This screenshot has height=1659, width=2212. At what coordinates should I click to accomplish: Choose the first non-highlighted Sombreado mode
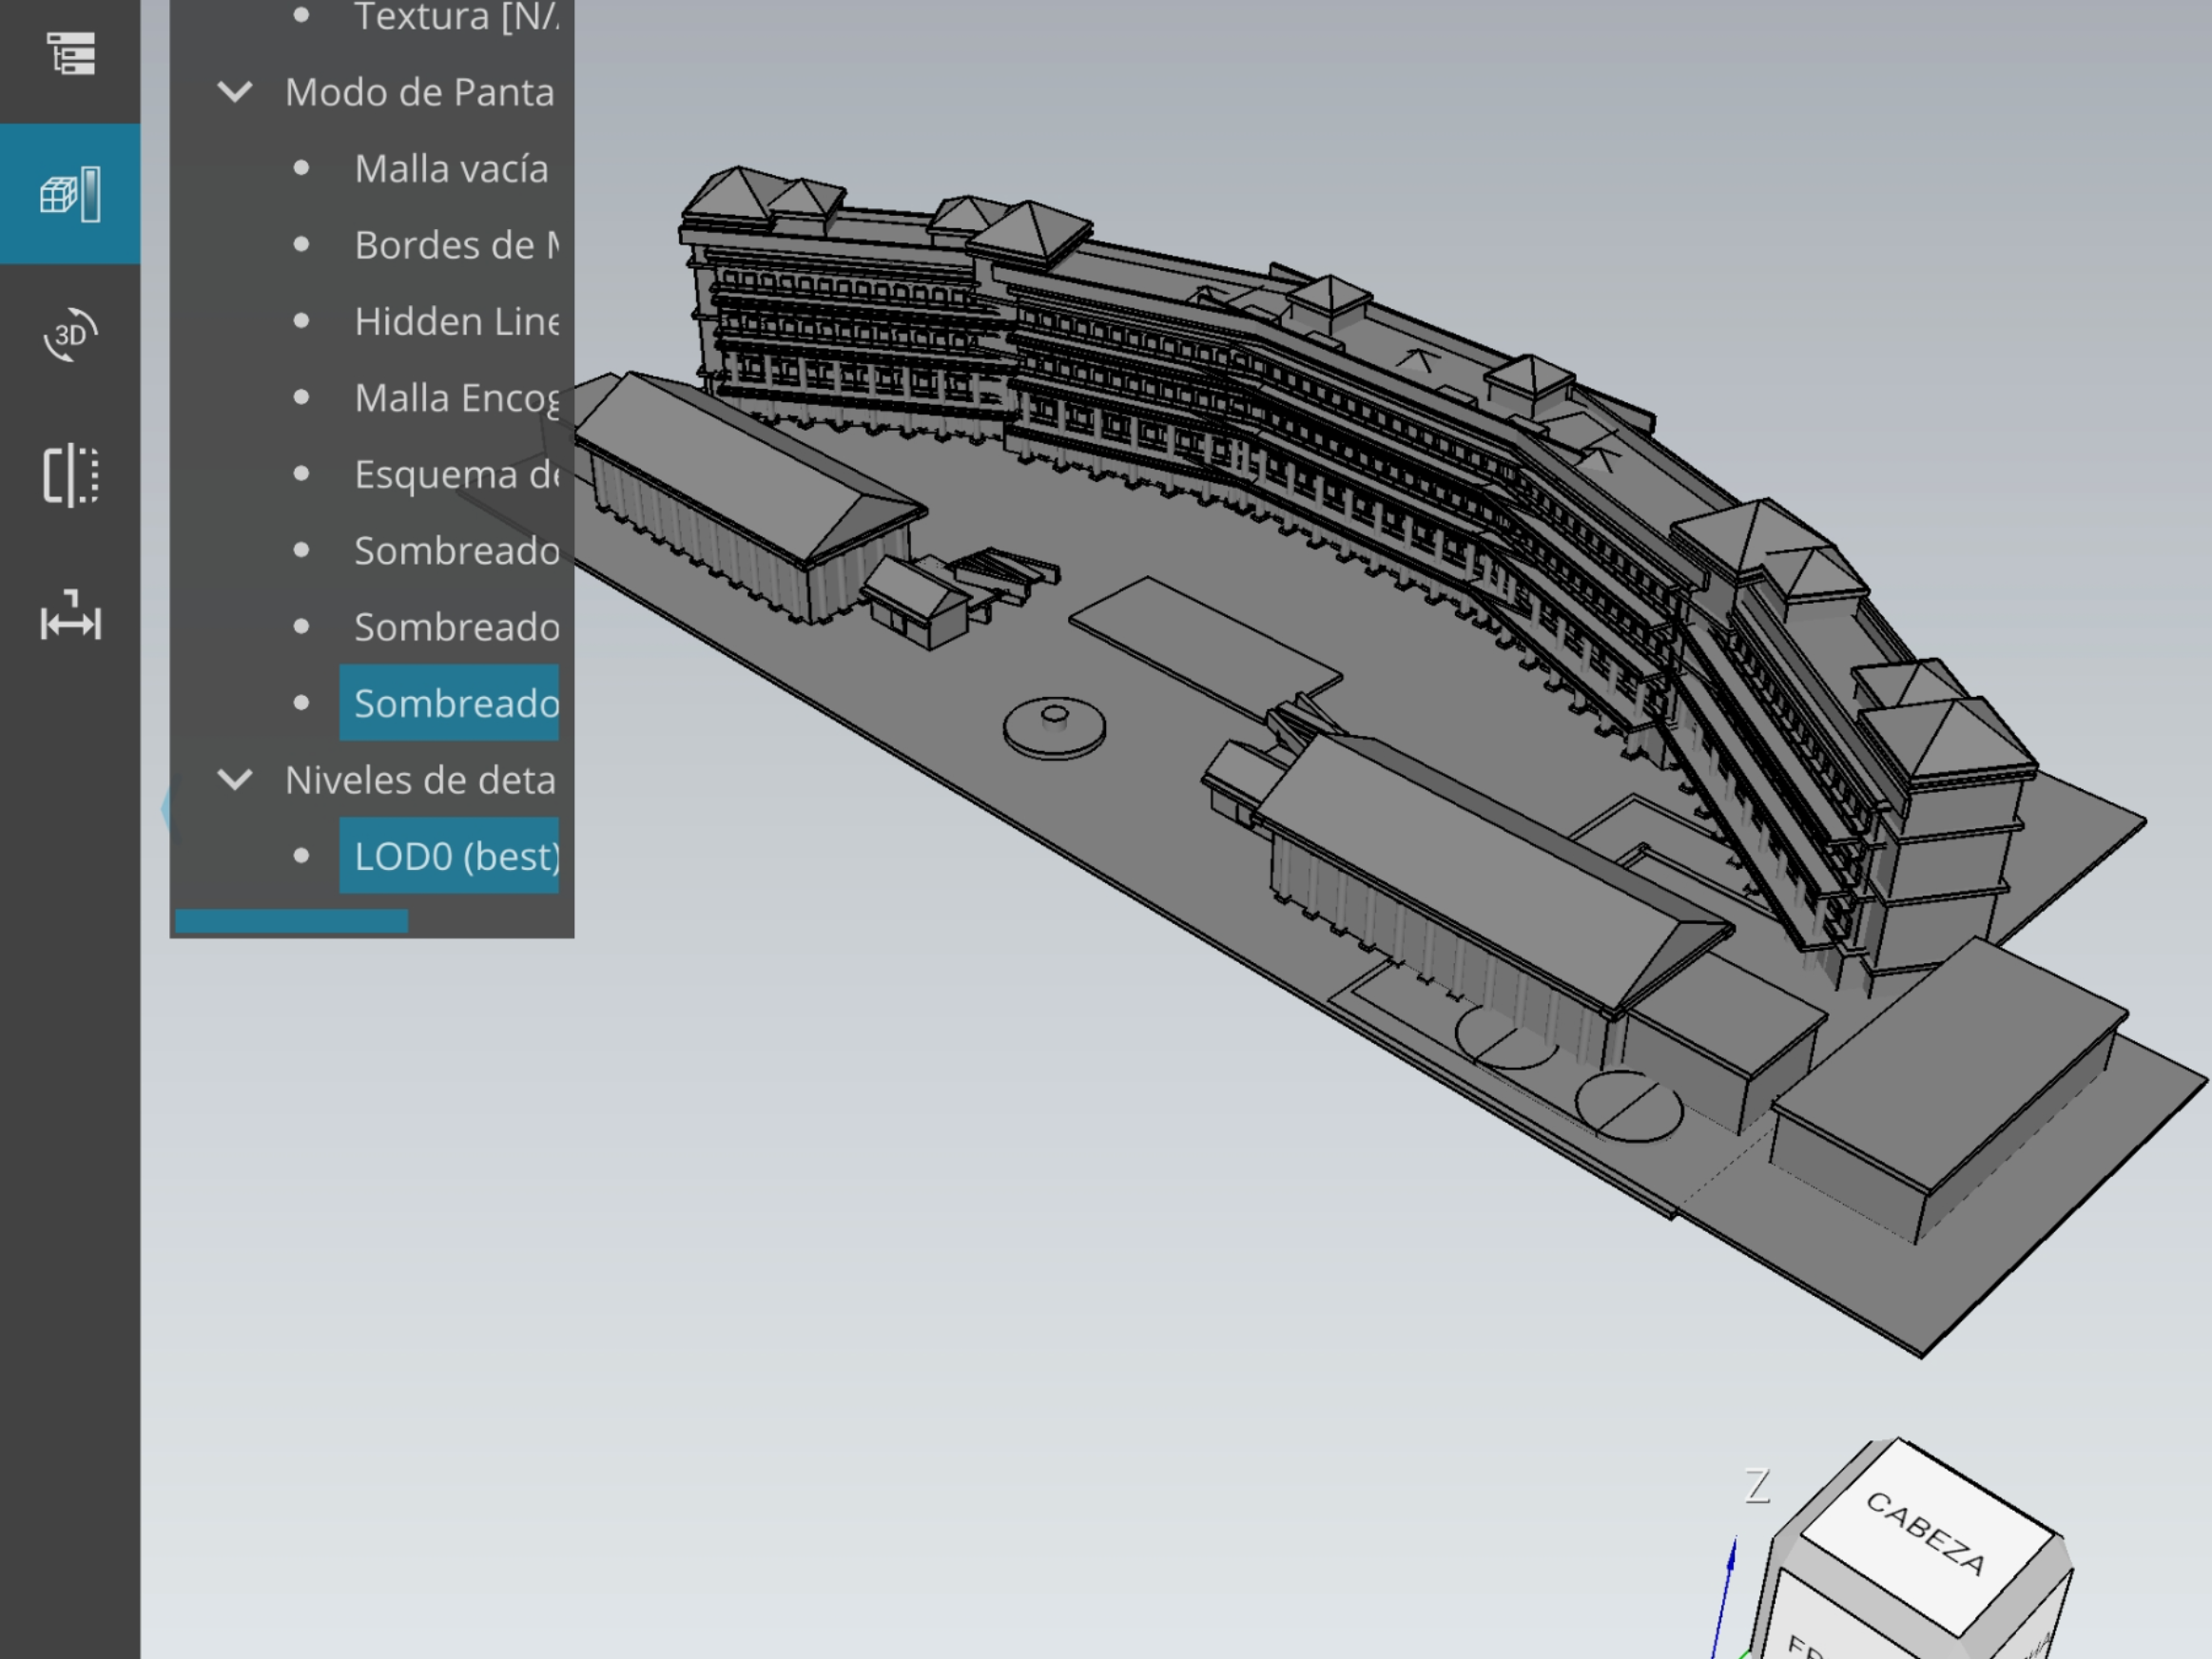[x=456, y=551]
